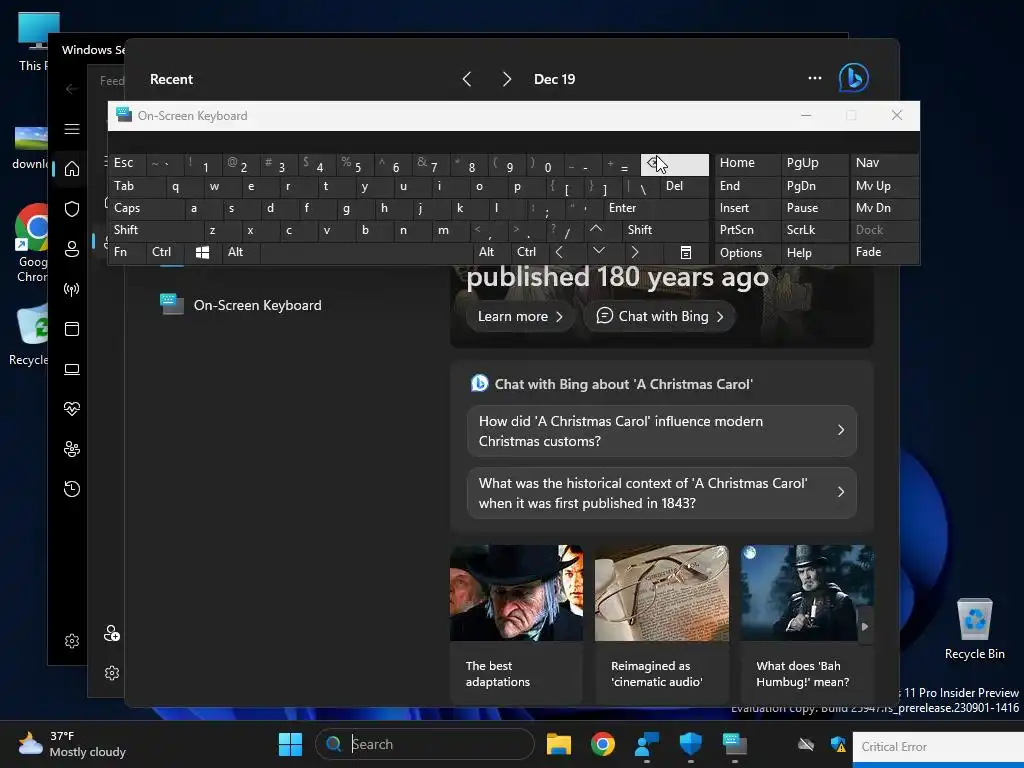Toggle Windows Security hamburger menu

coord(72,129)
